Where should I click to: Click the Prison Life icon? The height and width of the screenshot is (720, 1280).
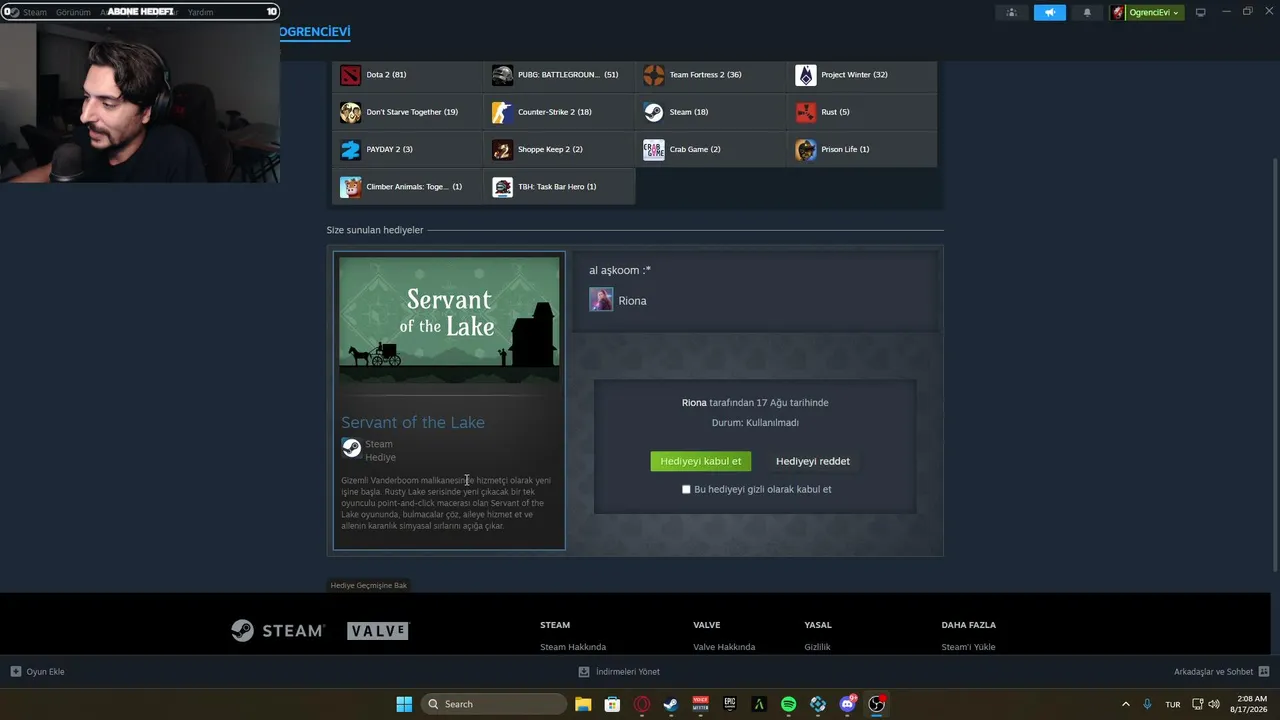[806, 150]
